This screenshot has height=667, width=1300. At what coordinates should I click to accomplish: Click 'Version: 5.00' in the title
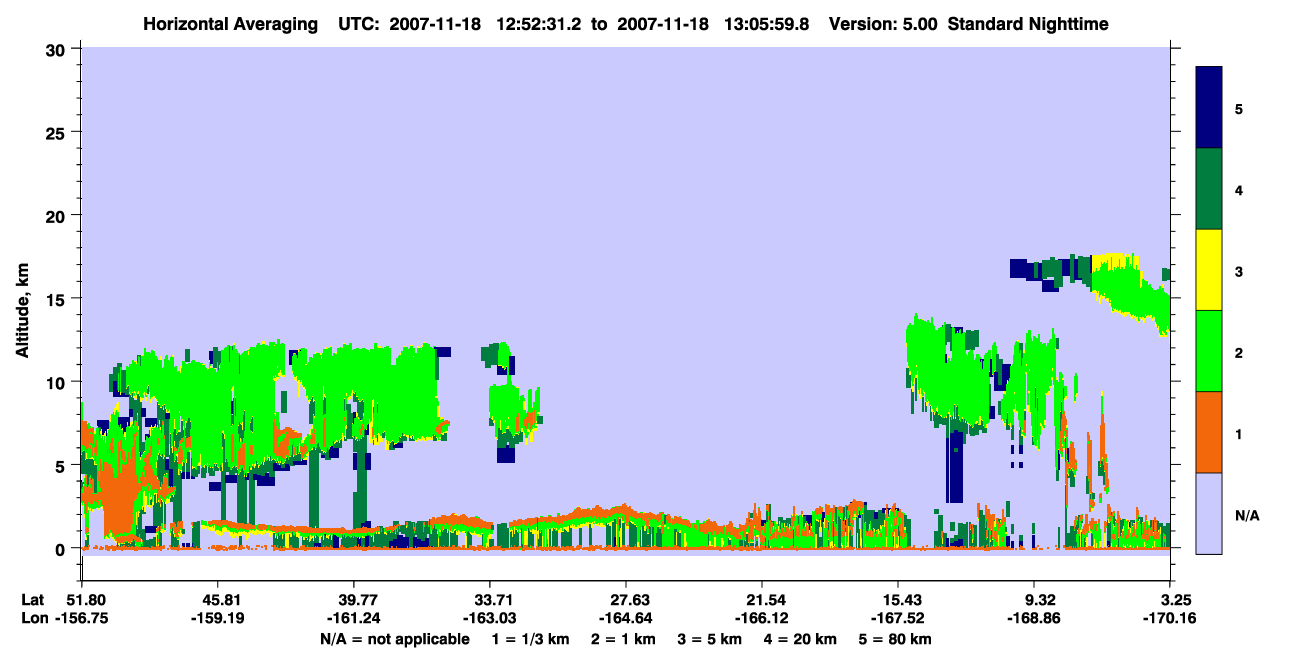tap(881, 23)
